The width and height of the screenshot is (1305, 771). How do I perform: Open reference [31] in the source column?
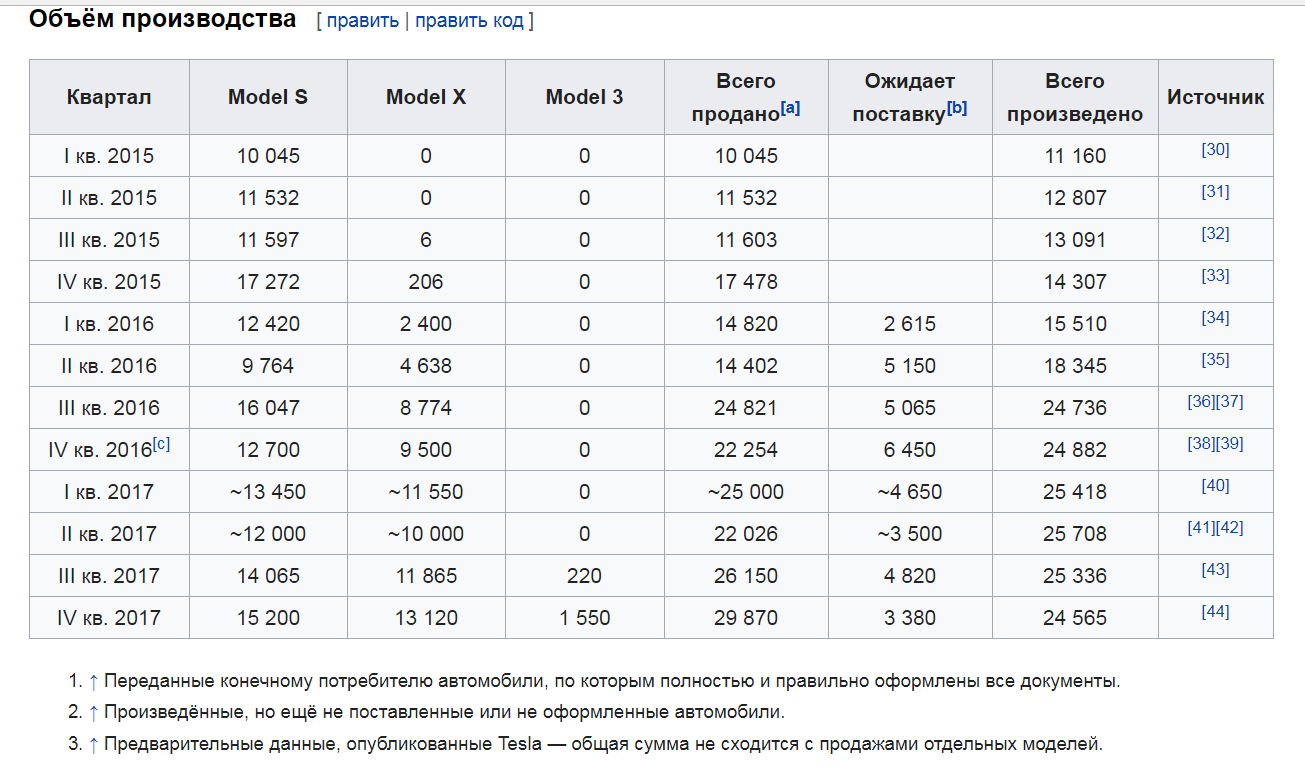1215,192
